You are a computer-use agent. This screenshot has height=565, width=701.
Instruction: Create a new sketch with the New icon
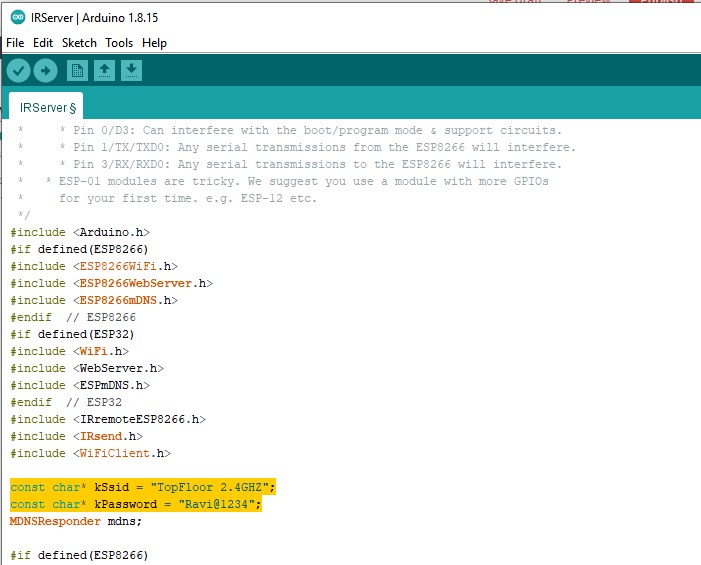pyautogui.click(x=77, y=71)
